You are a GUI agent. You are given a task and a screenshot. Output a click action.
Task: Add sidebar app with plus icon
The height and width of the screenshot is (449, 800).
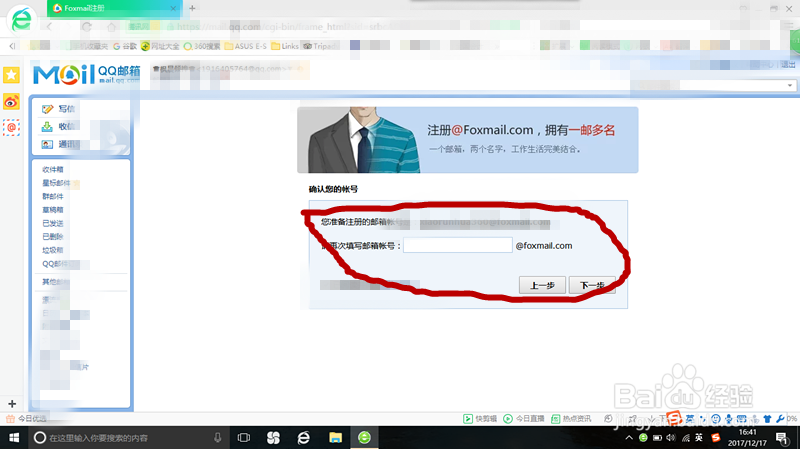(12, 404)
